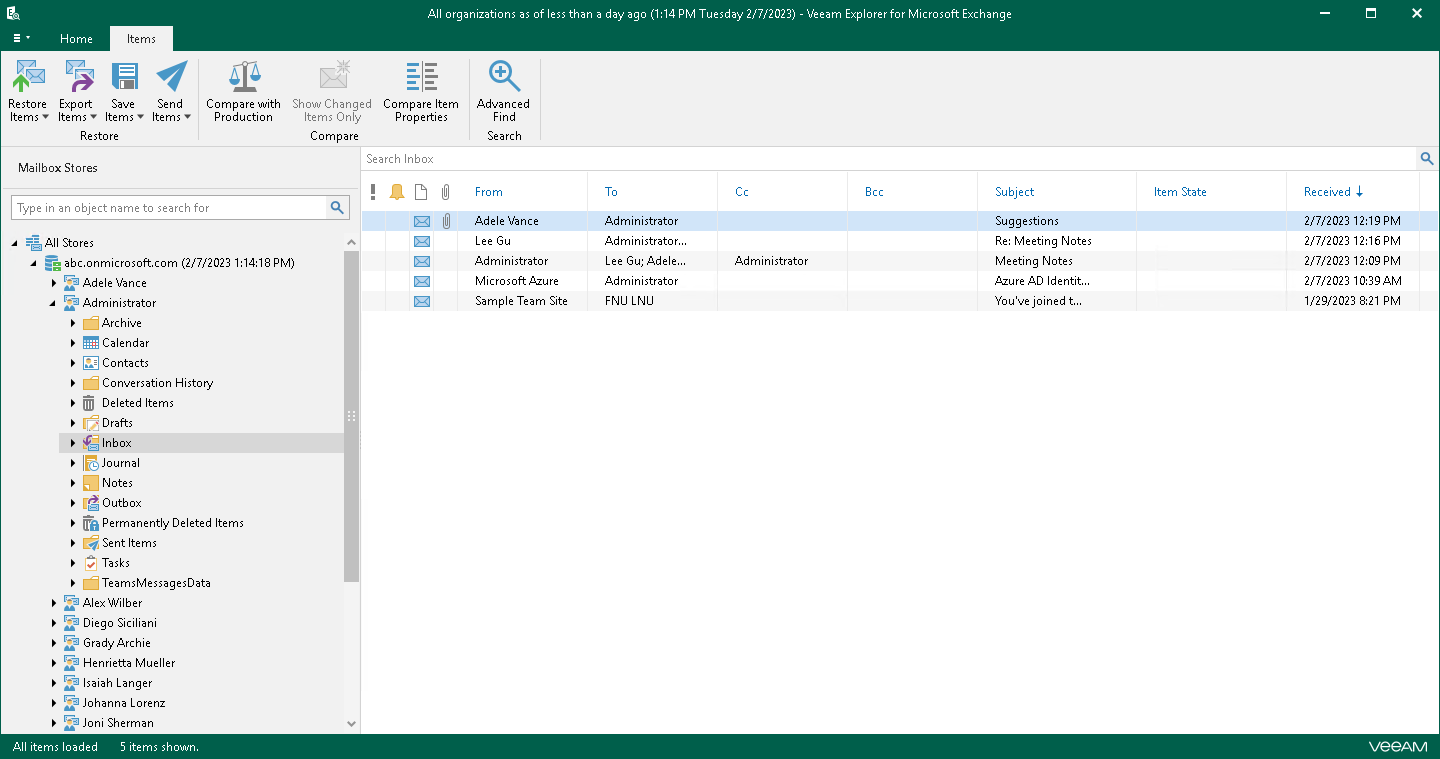This screenshot has height=759, width=1440.
Task: Click the mailbox tree vertical scrollbar
Action: point(351,415)
